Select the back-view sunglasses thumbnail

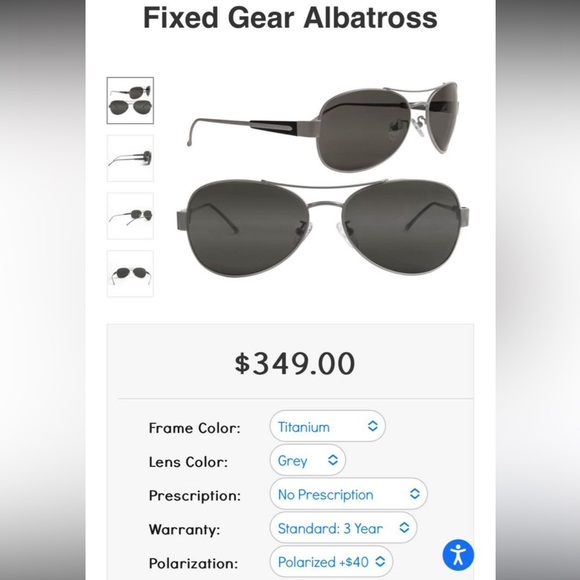130,274
